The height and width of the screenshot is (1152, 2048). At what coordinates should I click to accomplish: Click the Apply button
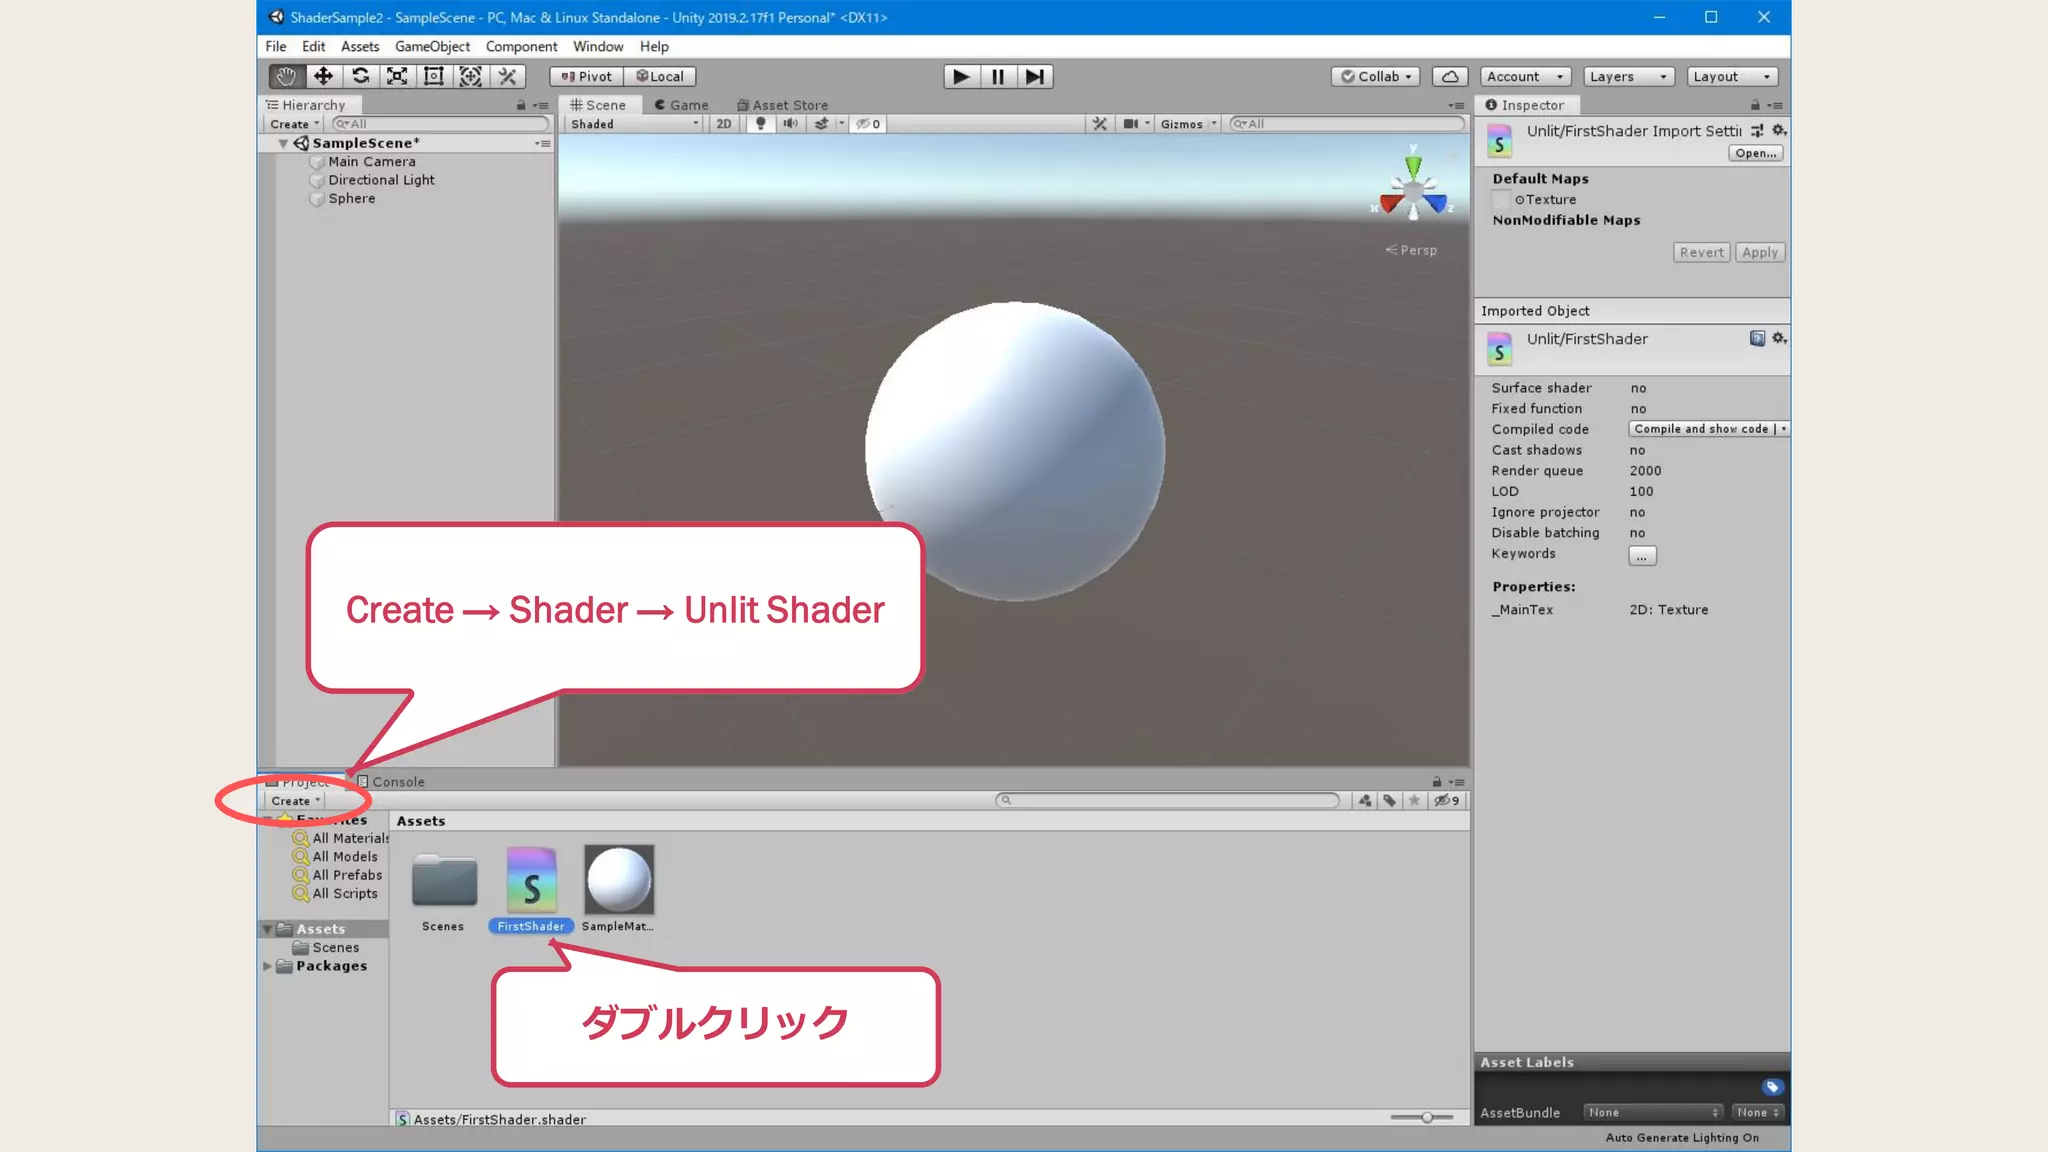click(1759, 253)
